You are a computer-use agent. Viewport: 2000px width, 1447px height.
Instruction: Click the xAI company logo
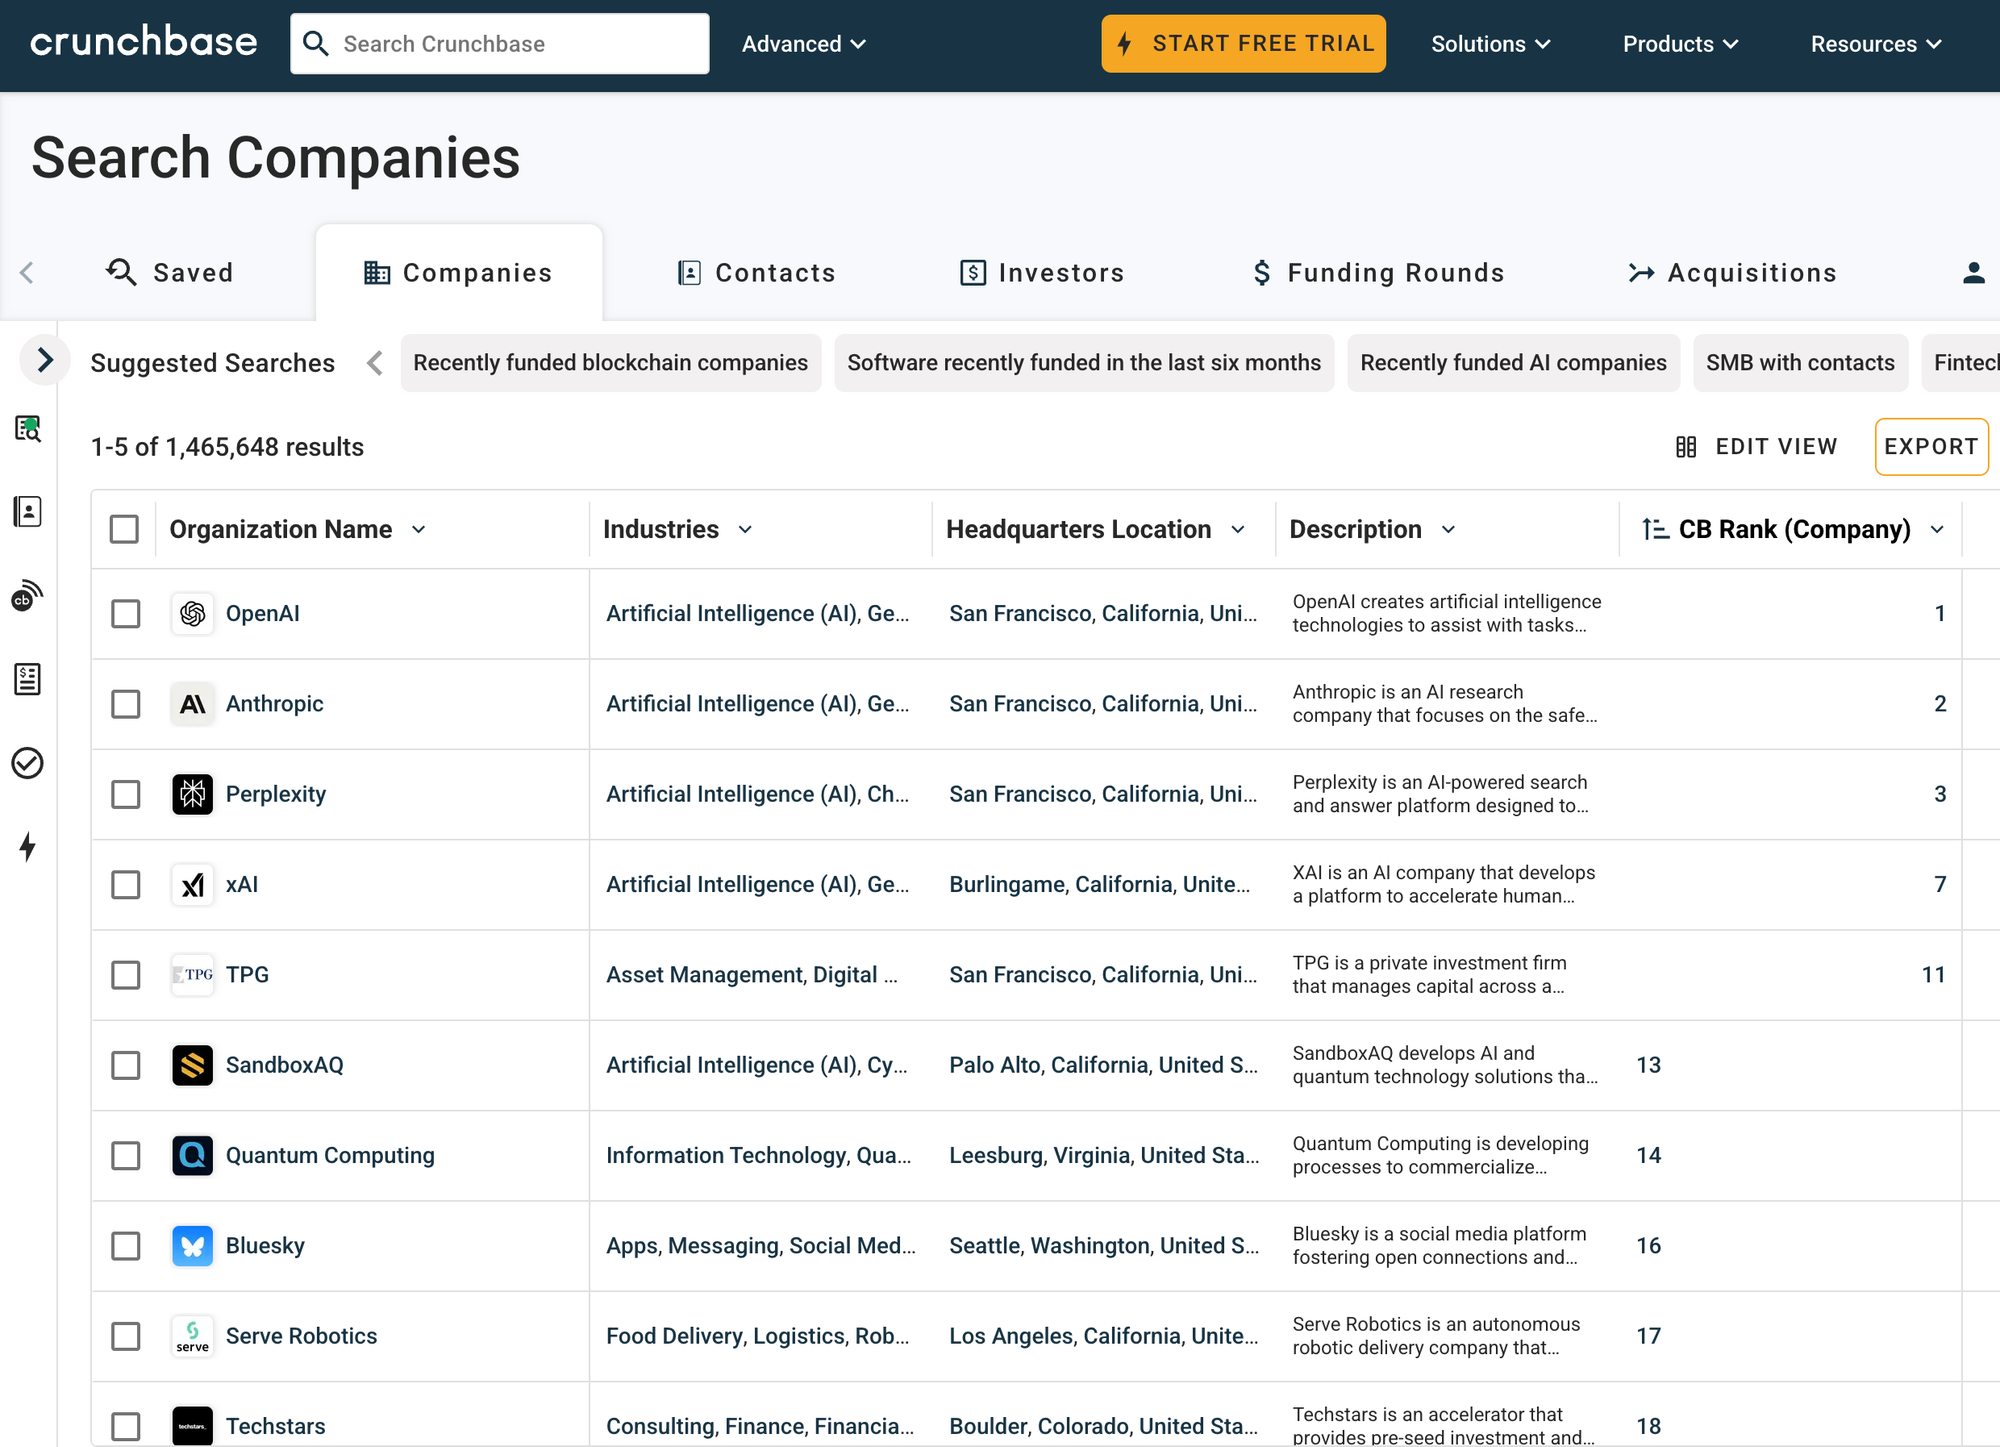tap(193, 885)
